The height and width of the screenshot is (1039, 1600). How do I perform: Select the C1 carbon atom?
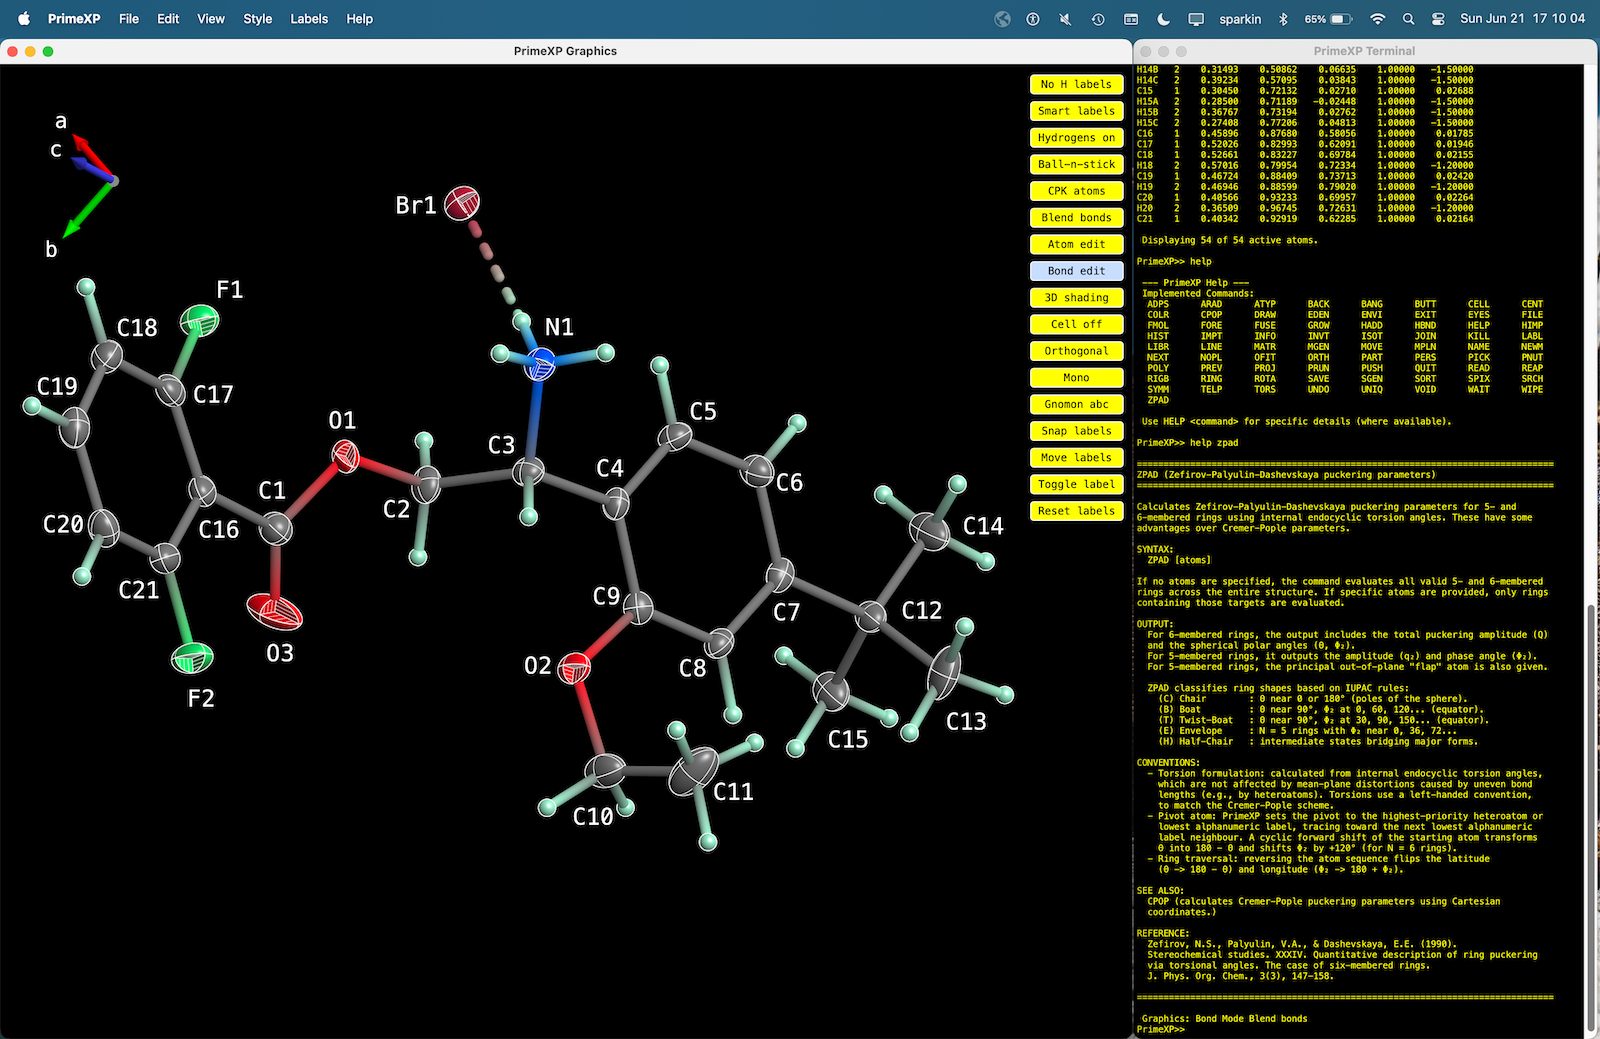pyautogui.click(x=276, y=529)
